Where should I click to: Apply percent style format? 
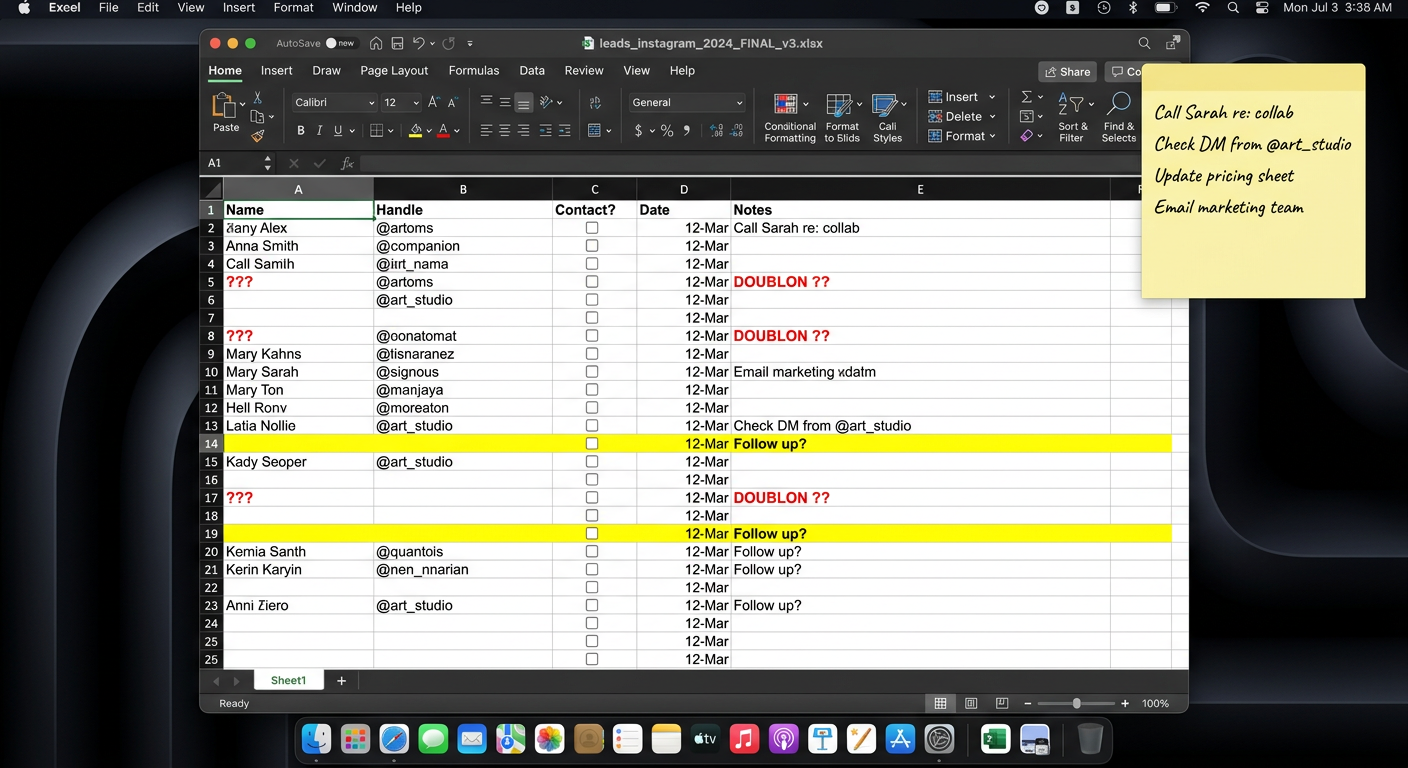tap(667, 131)
